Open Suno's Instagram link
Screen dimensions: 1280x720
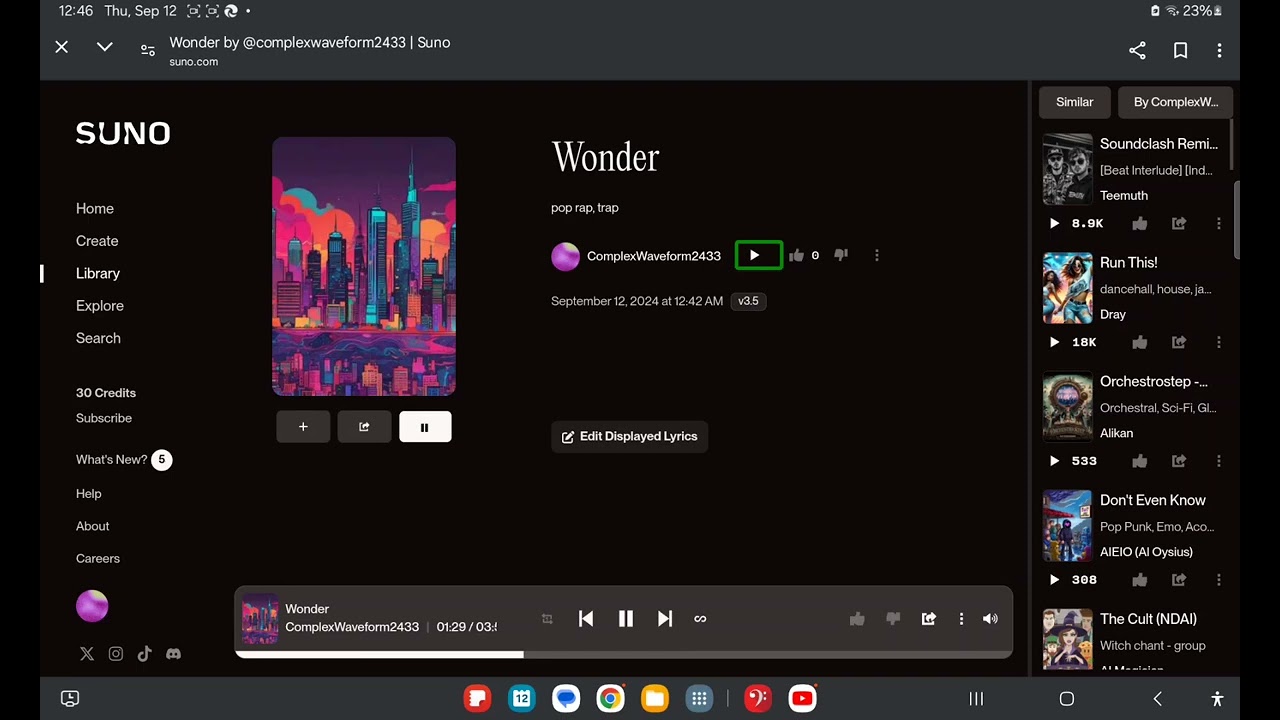(116, 654)
